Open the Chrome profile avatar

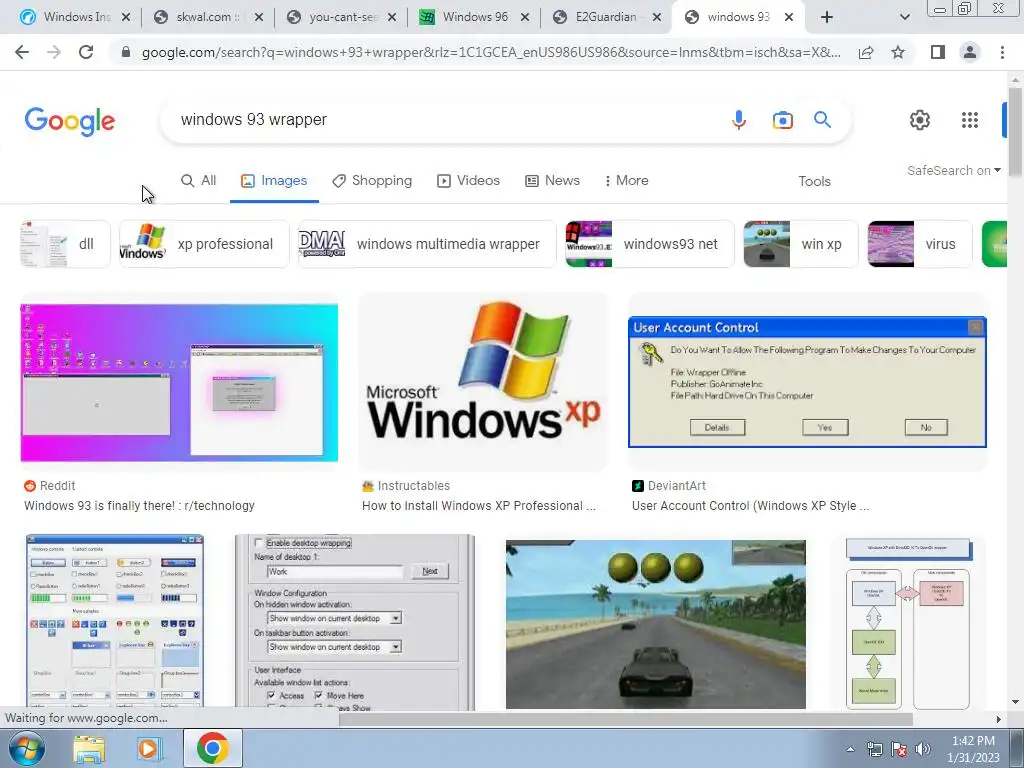pyautogui.click(x=970, y=52)
